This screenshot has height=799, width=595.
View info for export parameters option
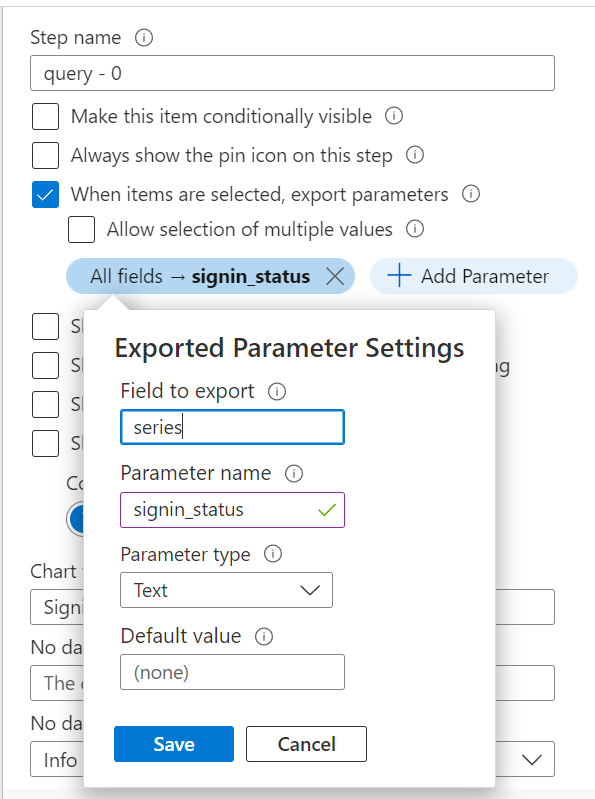471,194
